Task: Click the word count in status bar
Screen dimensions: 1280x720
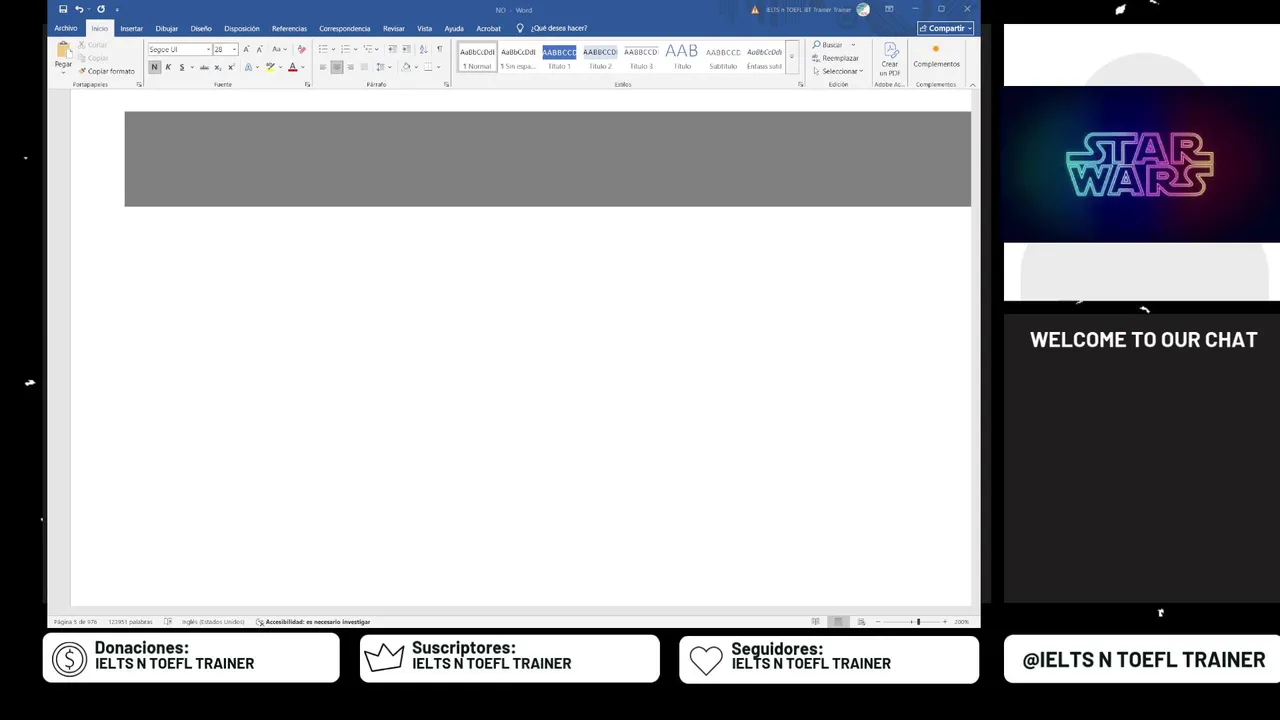Action: [130, 622]
